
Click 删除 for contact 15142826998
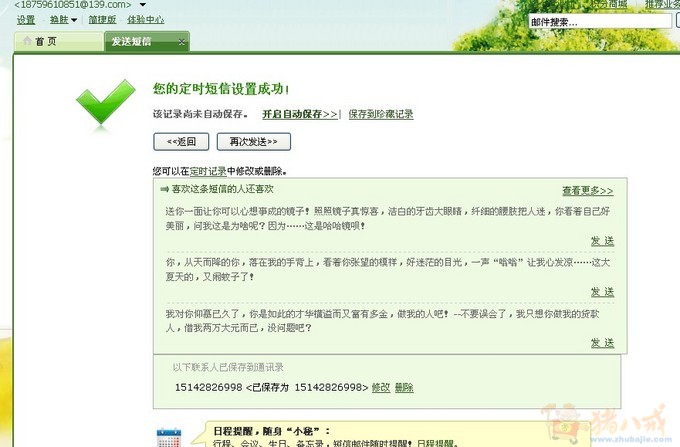click(404, 388)
